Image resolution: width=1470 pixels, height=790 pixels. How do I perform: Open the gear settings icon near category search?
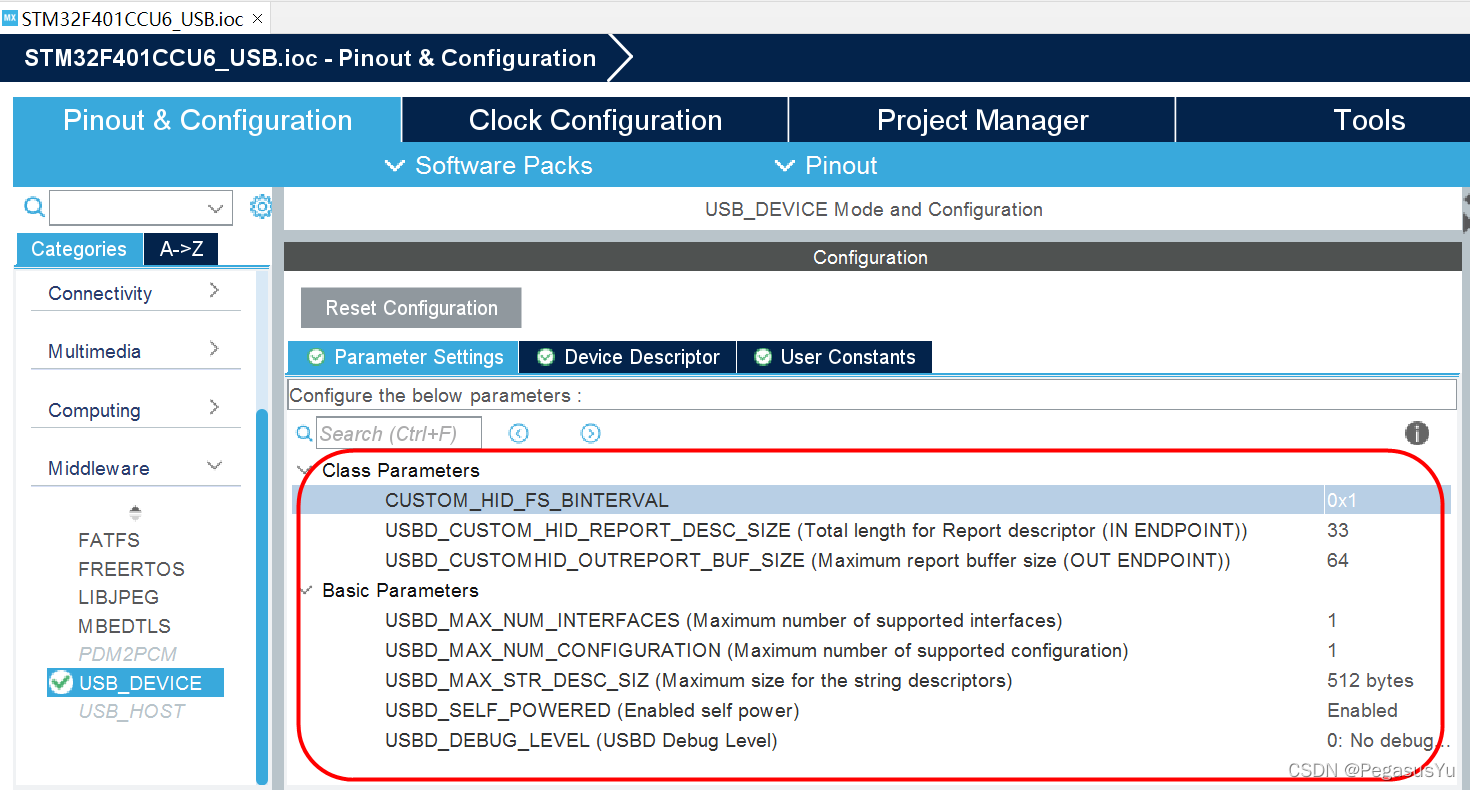tap(260, 207)
